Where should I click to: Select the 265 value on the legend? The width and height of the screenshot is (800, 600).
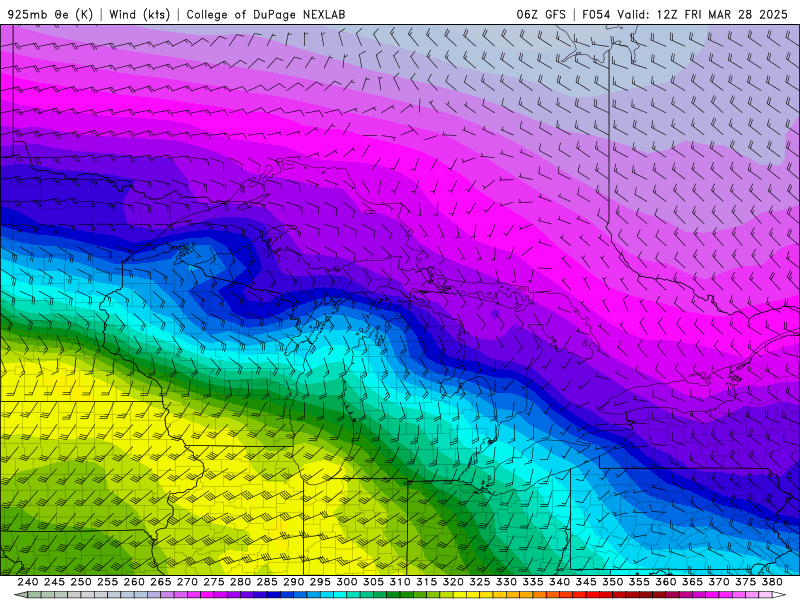click(161, 582)
